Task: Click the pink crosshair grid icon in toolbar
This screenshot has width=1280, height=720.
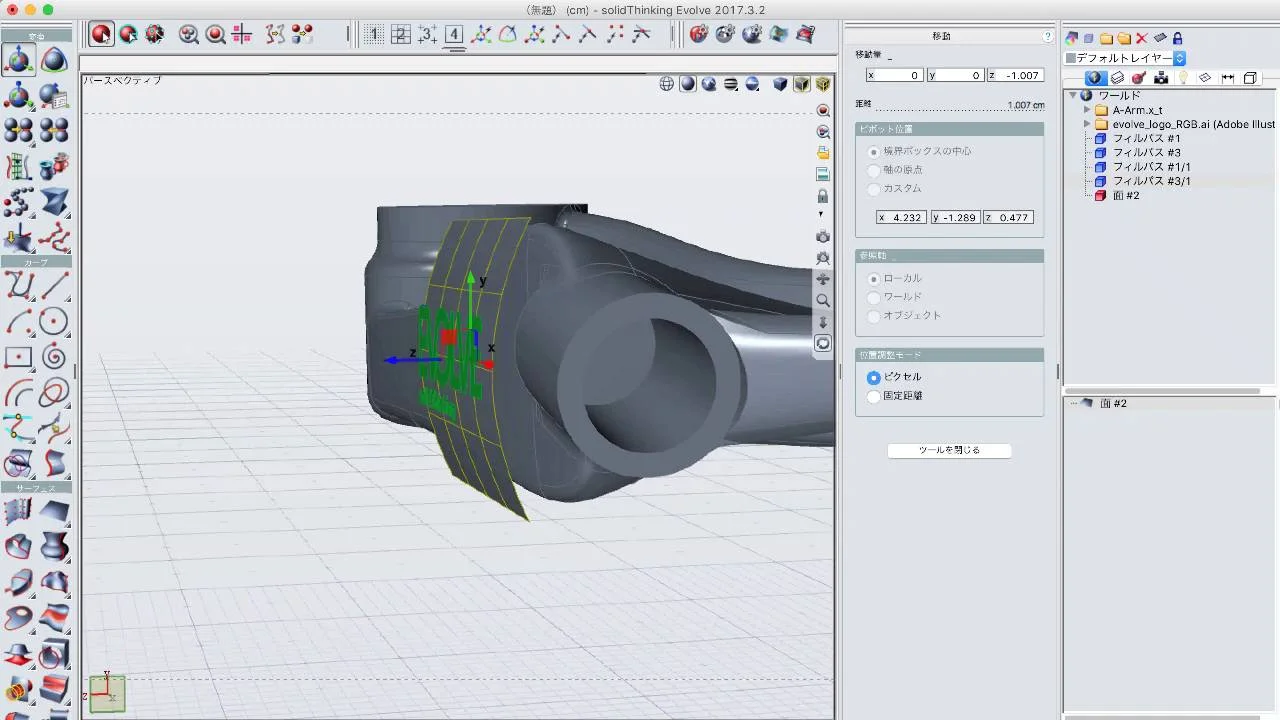Action: pyautogui.click(x=242, y=34)
